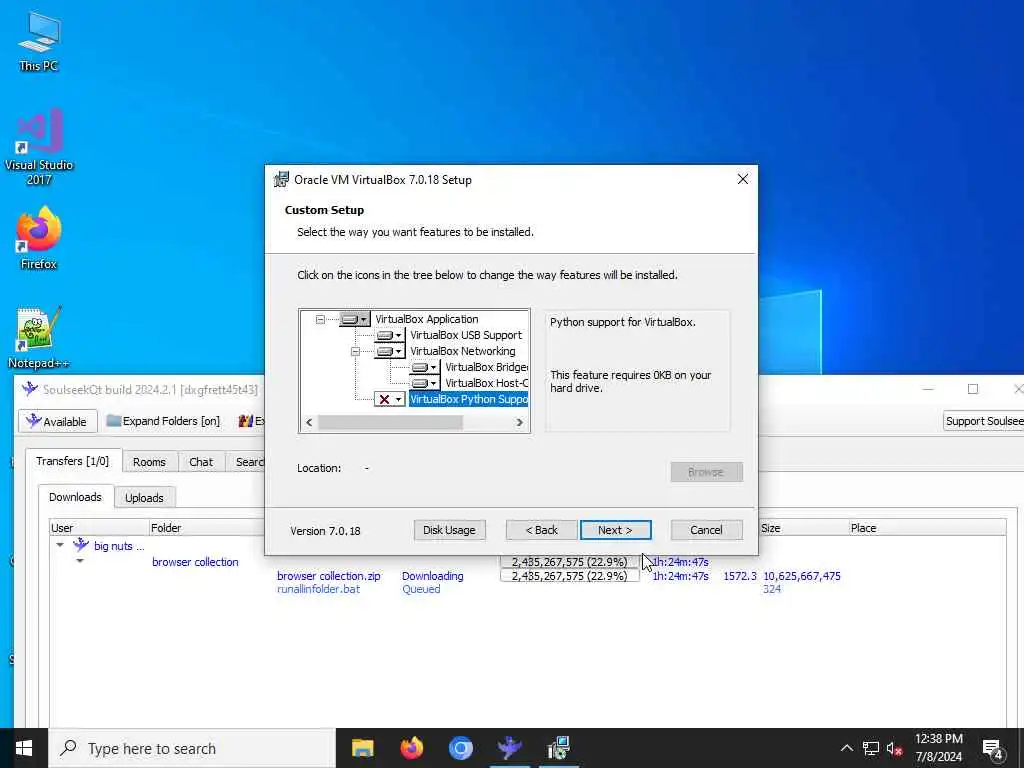Image resolution: width=1024 pixels, height=768 pixels.
Task: Click the browser collection folder progress bar
Action: 569,561
